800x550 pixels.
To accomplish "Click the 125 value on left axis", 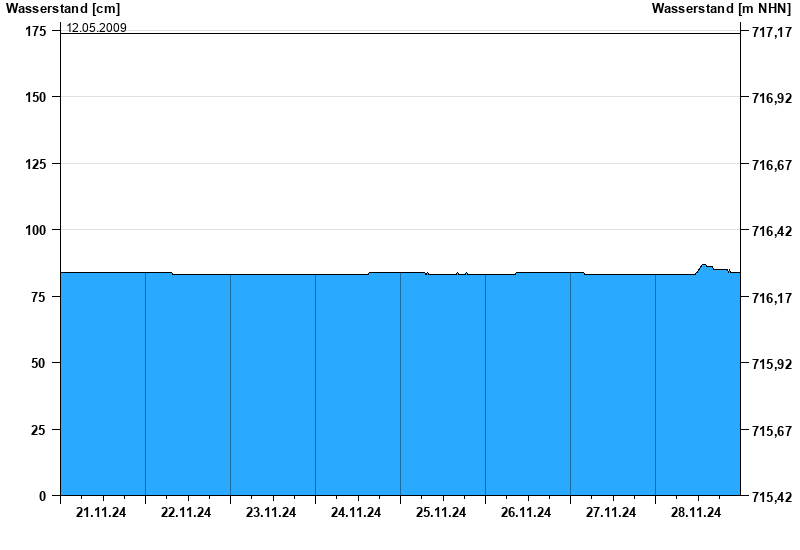I will pos(36,164).
